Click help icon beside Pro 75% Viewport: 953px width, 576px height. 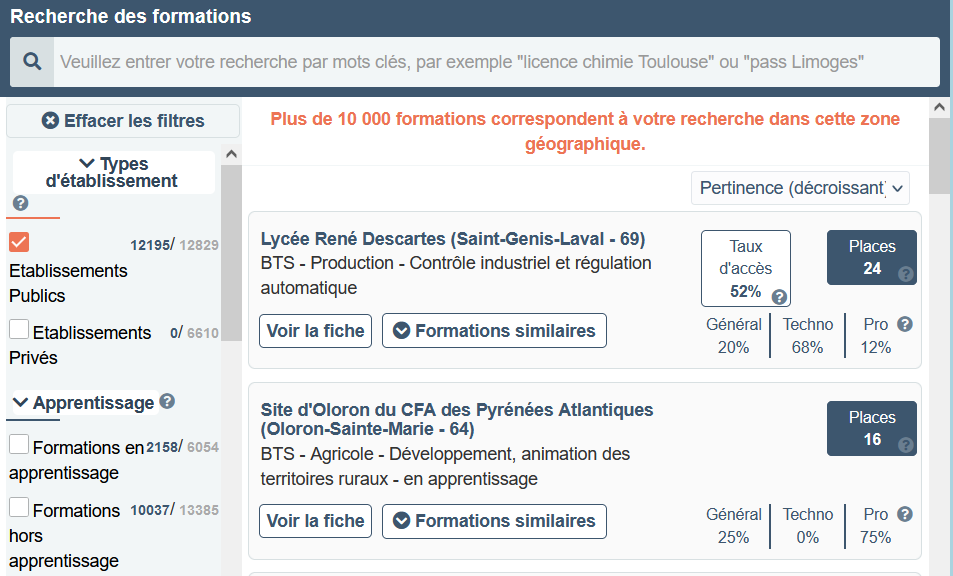pyautogui.click(x=905, y=514)
